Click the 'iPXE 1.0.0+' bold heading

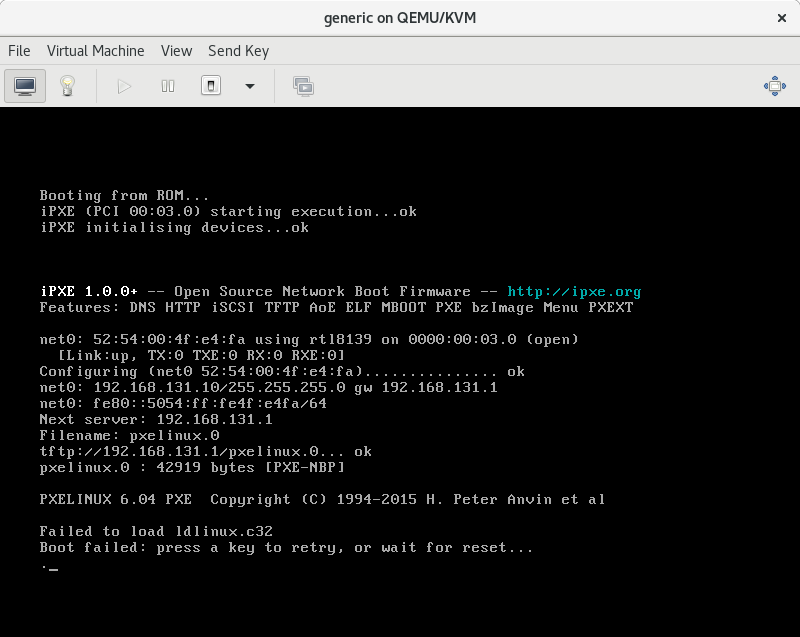coord(89,292)
